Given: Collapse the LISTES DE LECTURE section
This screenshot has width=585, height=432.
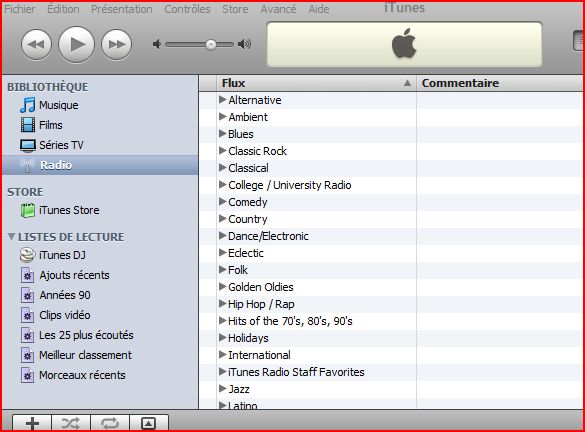Looking at the screenshot, I should click(x=12, y=237).
